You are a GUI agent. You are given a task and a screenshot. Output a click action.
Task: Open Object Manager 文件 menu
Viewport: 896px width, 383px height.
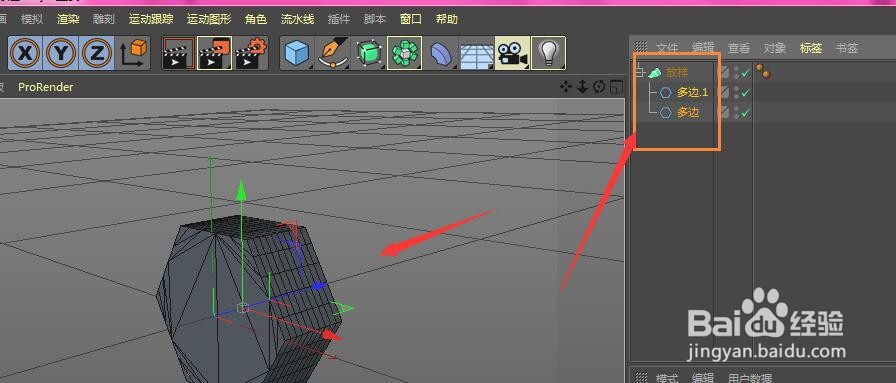pos(667,48)
